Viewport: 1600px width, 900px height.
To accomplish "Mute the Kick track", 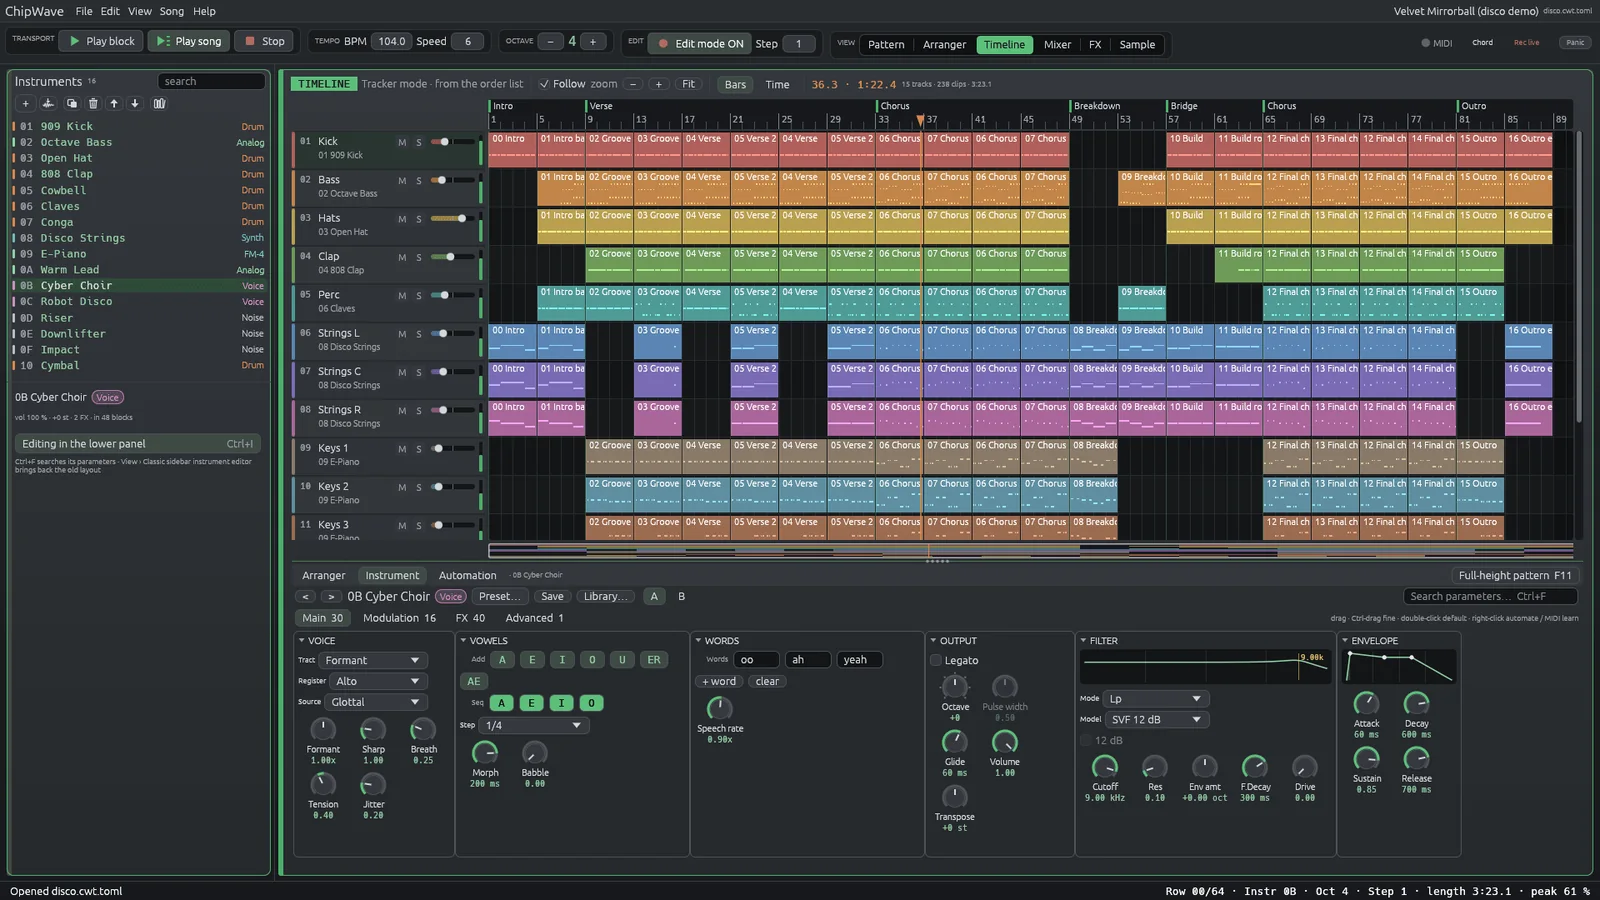I will [x=402, y=142].
